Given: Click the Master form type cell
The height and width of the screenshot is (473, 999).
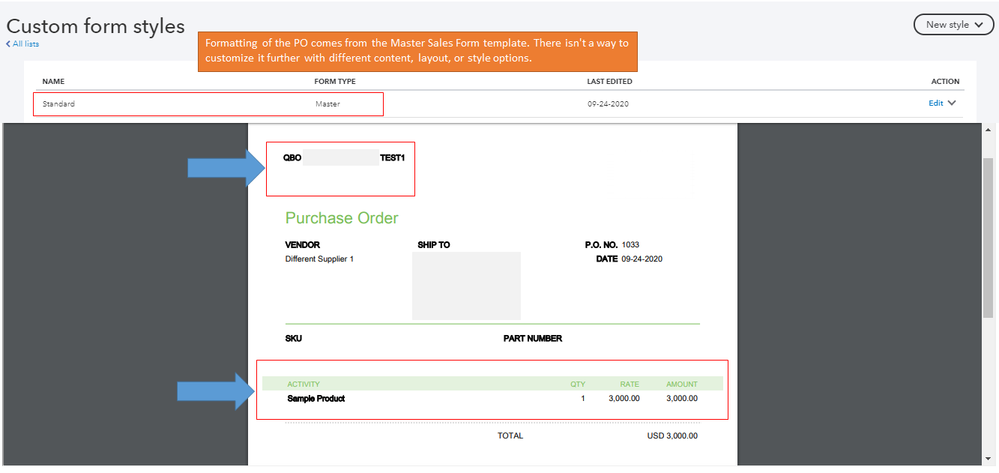Looking at the screenshot, I should pyautogui.click(x=328, y=104).
